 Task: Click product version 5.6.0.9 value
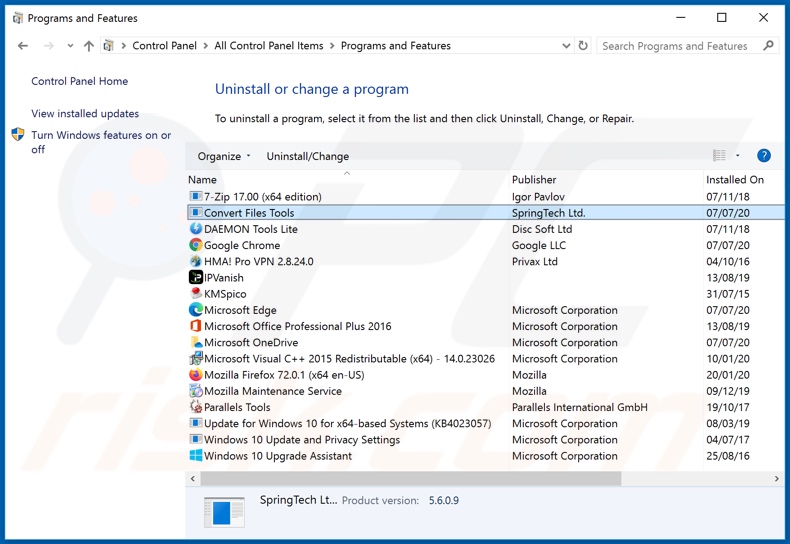444,500
